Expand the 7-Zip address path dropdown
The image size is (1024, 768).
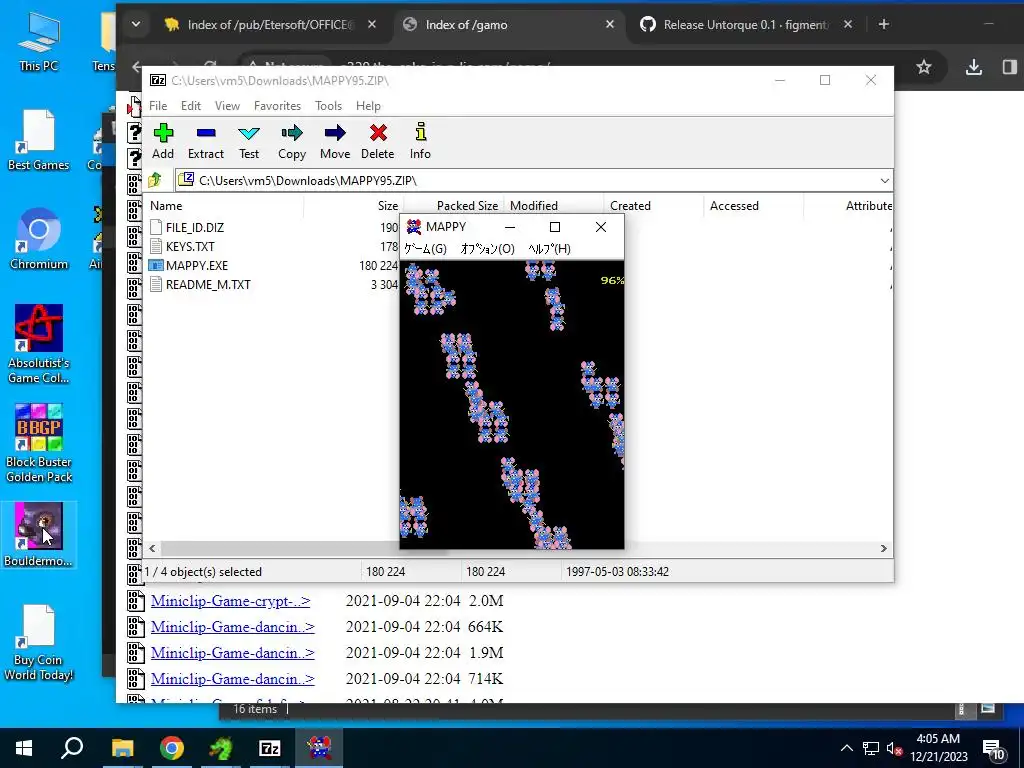884,180
